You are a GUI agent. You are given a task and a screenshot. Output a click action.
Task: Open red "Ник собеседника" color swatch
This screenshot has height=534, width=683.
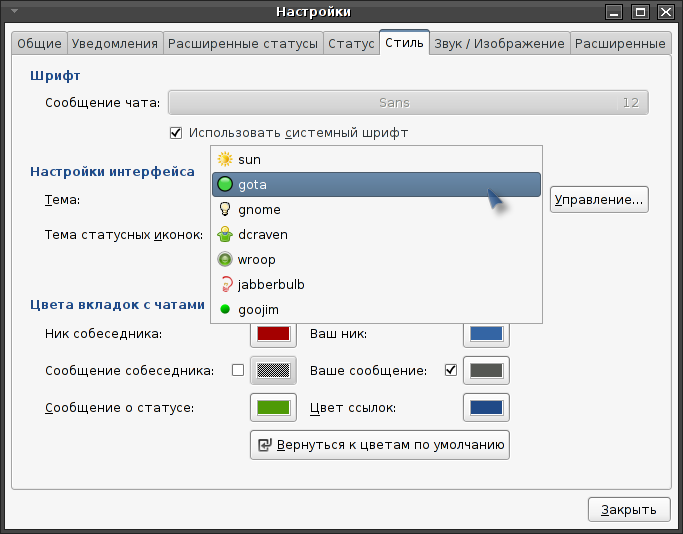(273, 334)
